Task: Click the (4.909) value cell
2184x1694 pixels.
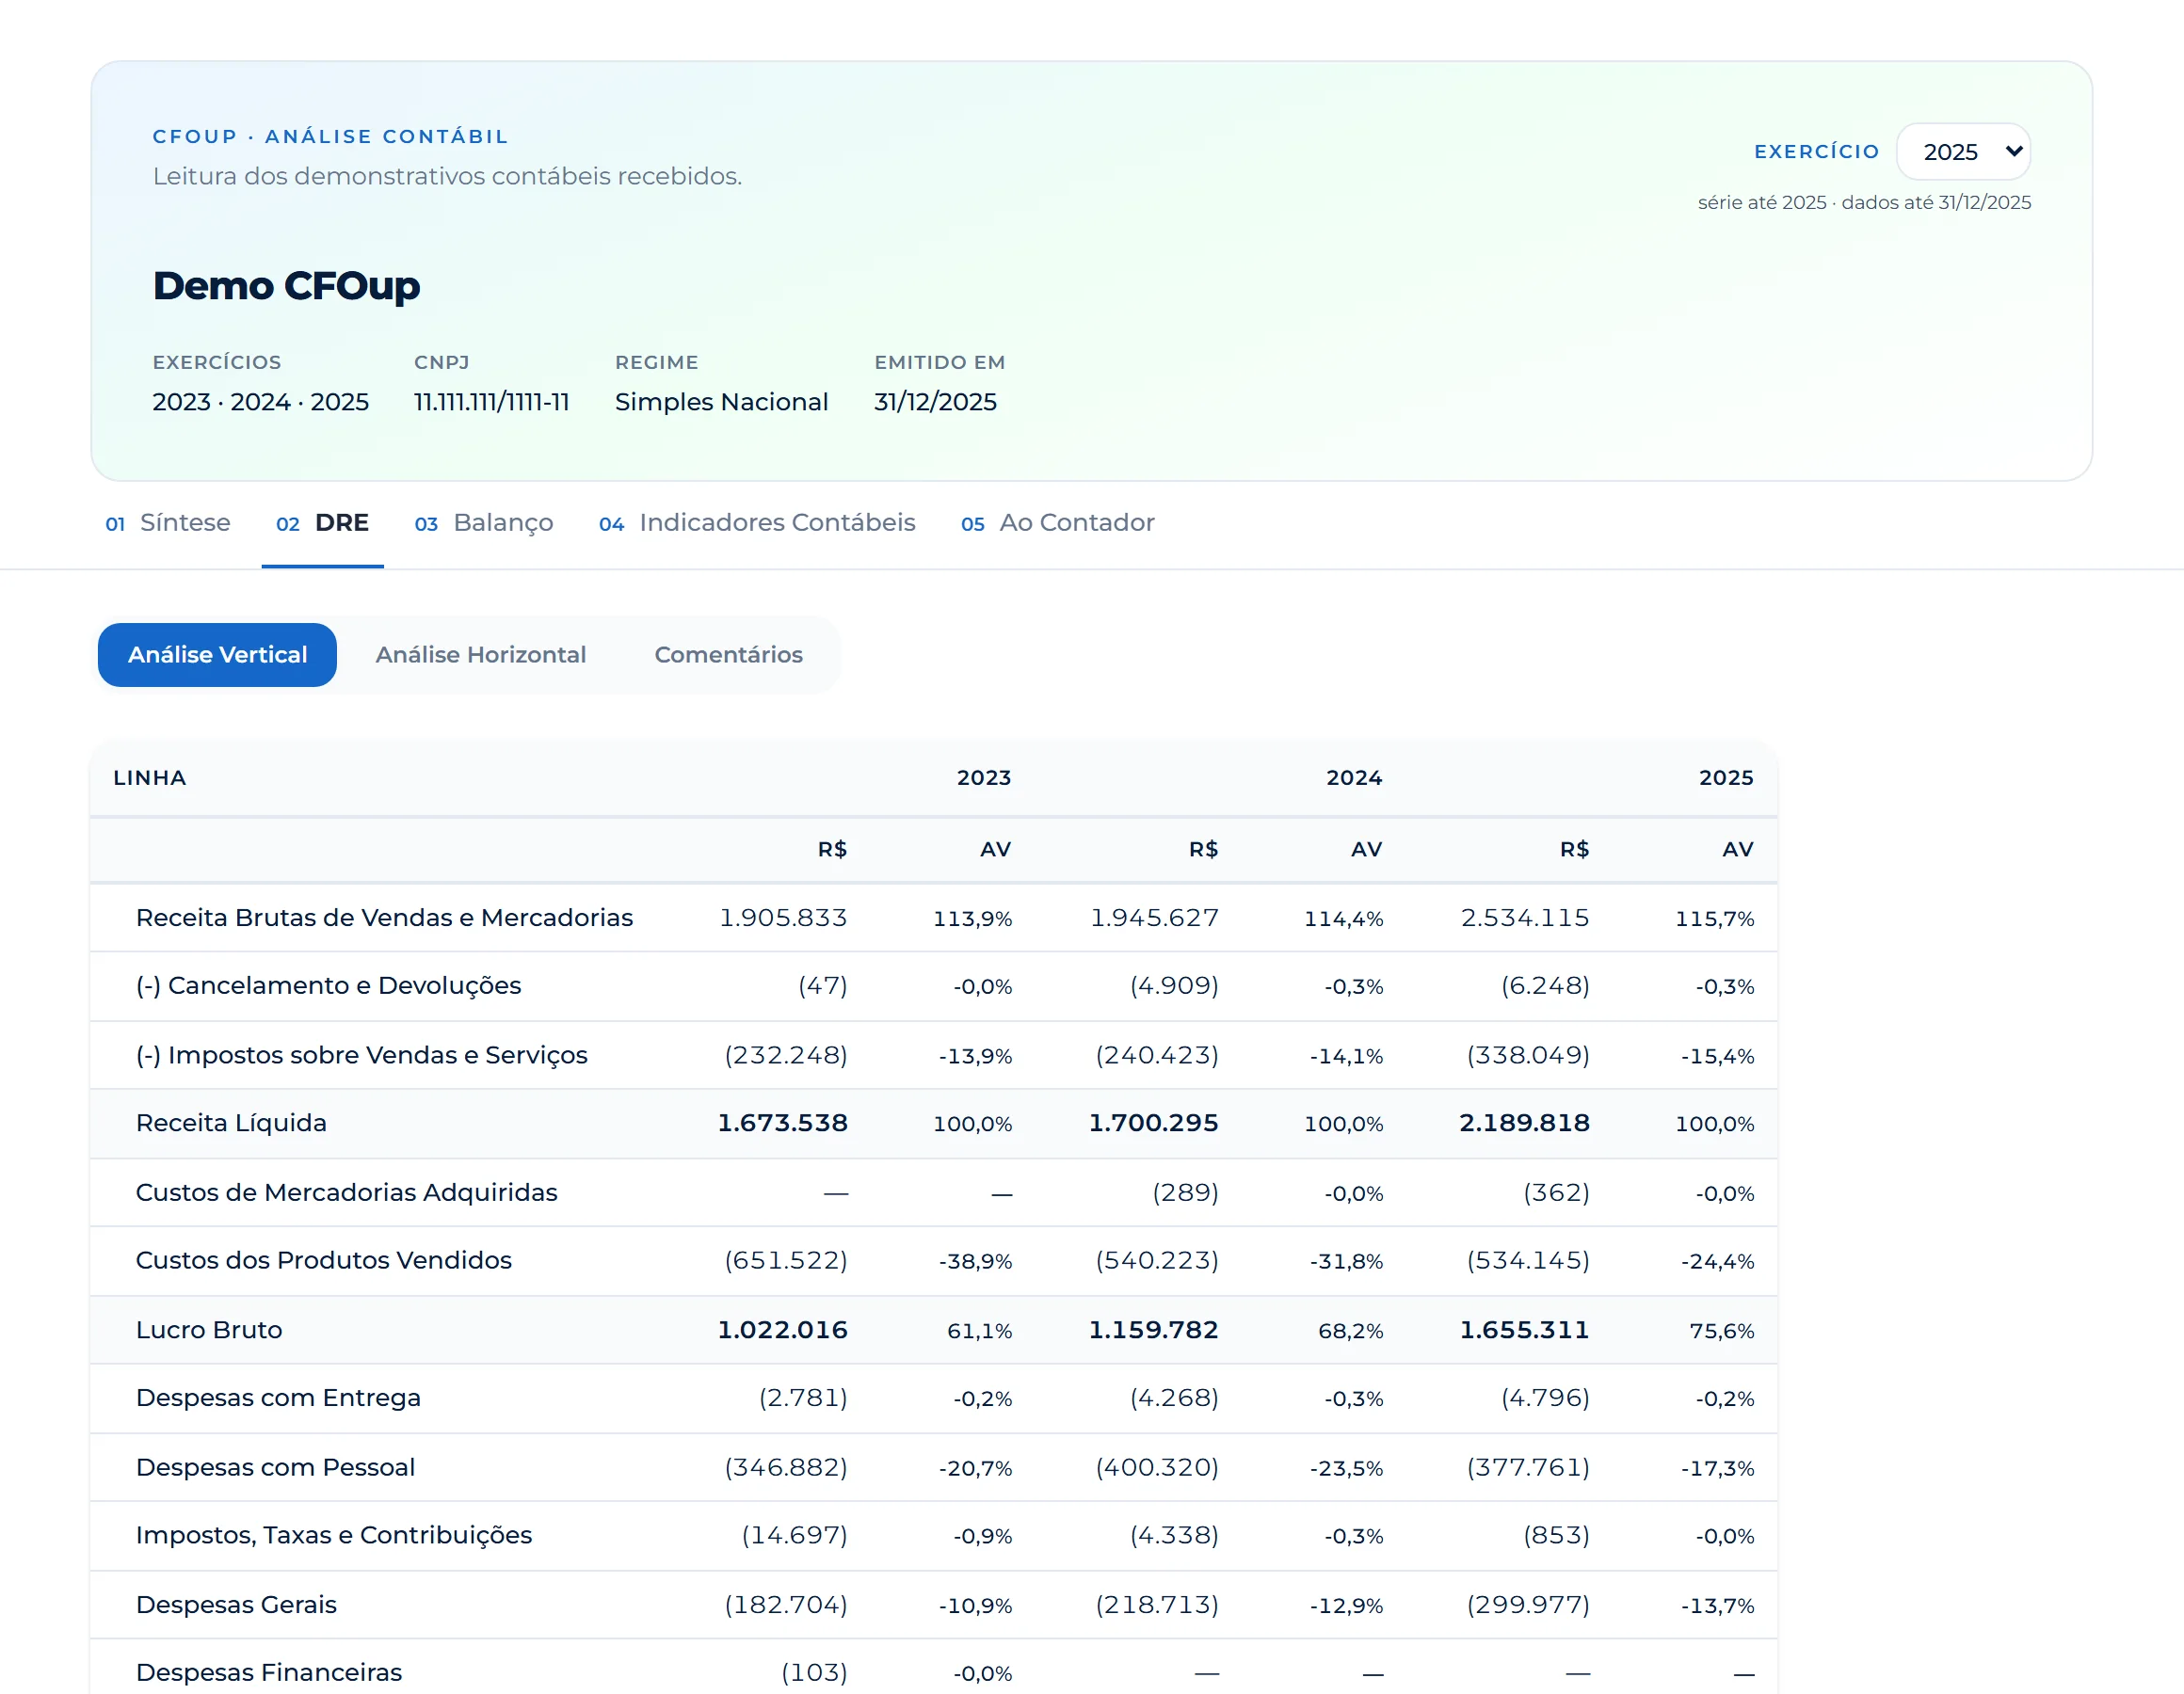Action: [1174, 986]
